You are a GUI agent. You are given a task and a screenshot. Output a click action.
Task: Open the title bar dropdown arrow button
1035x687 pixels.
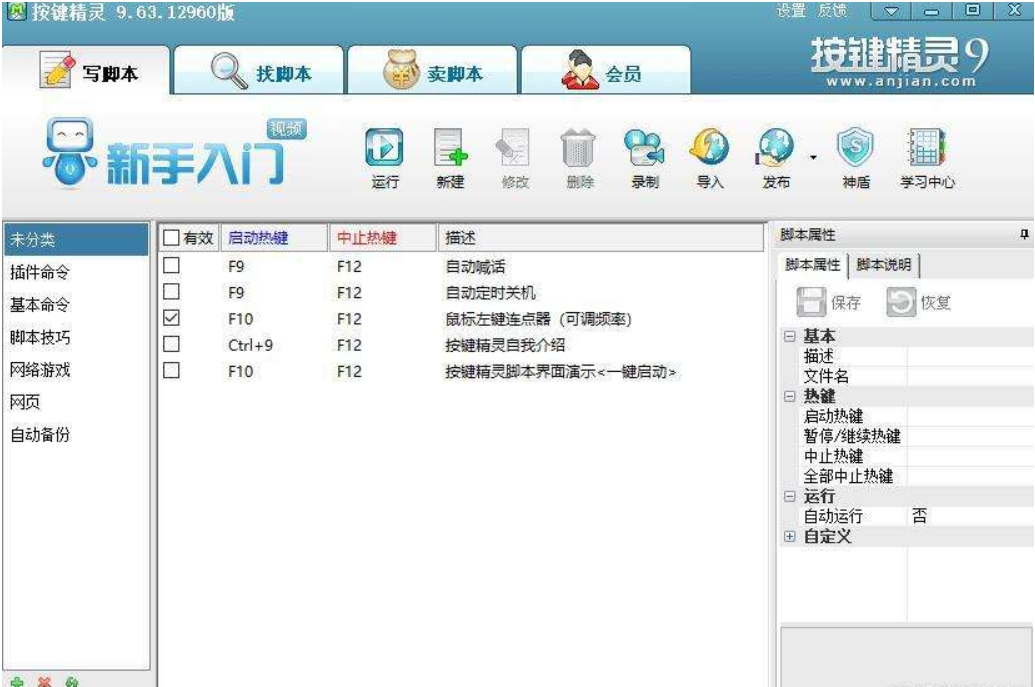tap(891, 11)
